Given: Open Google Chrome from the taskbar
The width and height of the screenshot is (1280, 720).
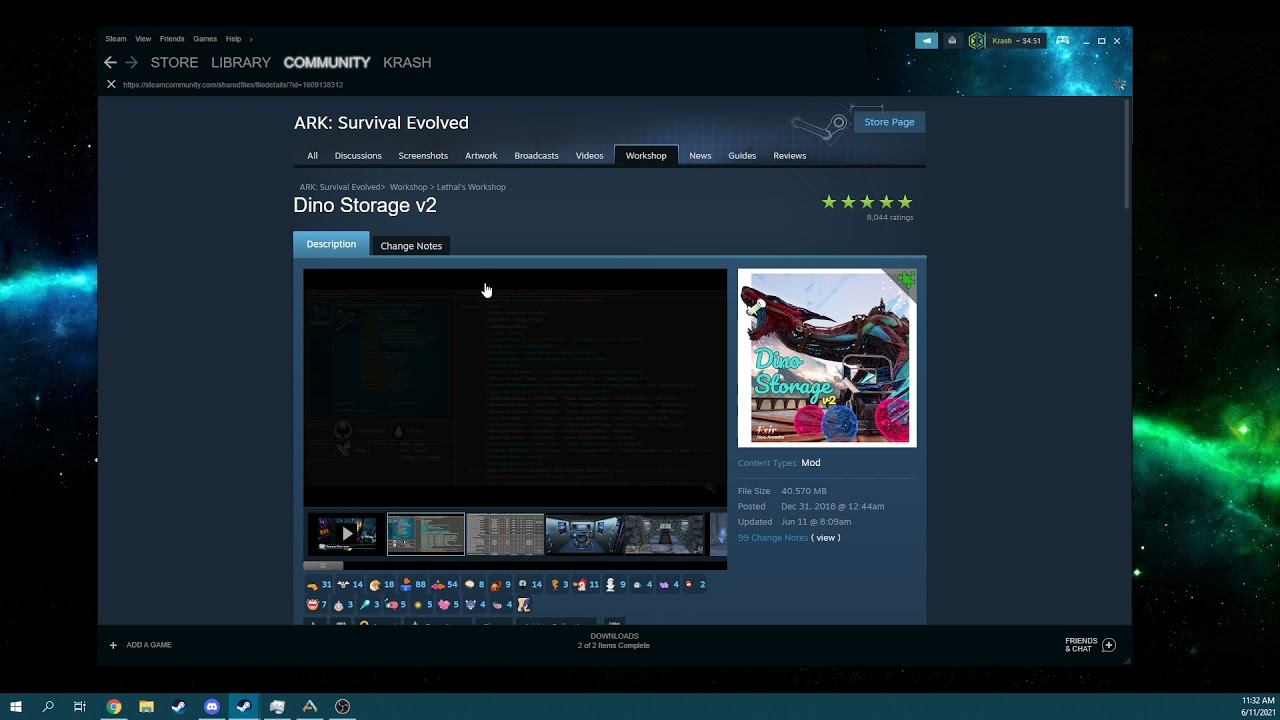Looking at the screenshot, I should coord(114,706).
